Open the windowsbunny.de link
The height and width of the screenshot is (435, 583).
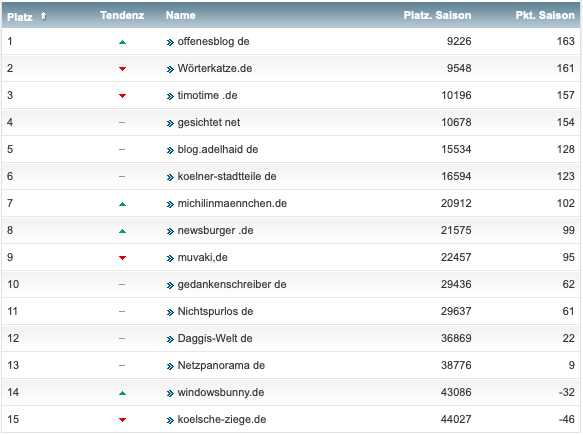[x=221, y=392]
